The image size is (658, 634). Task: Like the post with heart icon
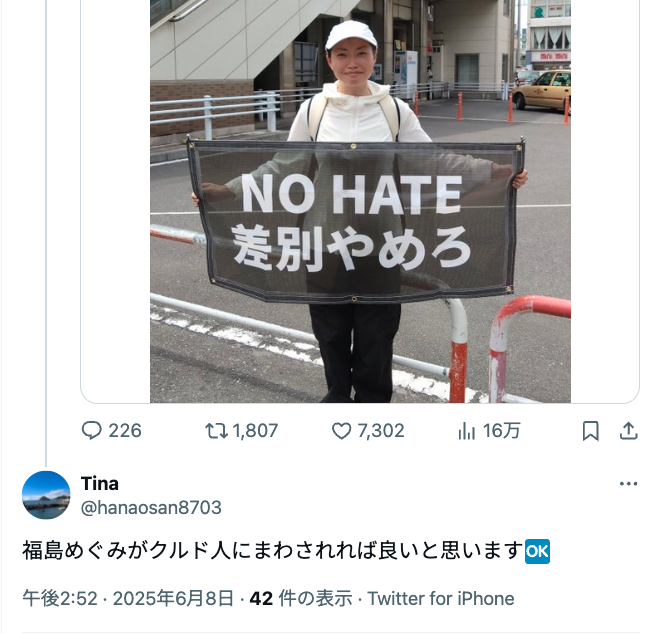342,431
